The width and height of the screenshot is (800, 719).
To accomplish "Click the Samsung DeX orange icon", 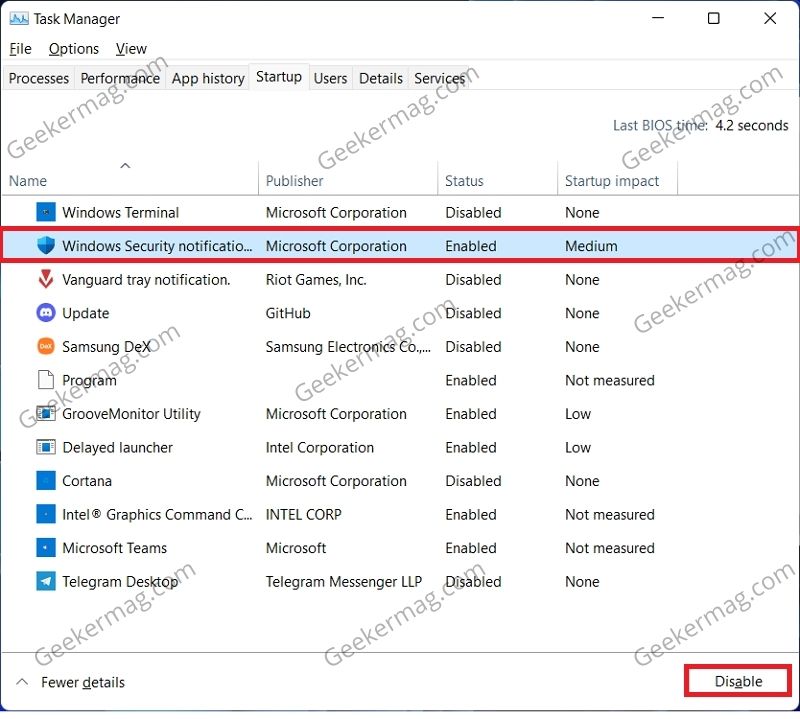I will pos(46,346).
